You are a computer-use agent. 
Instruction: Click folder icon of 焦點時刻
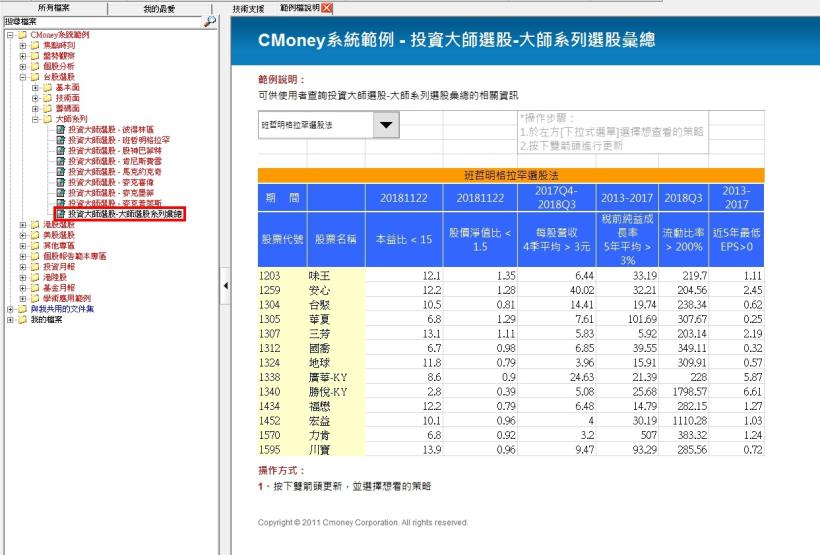click(35, 46)
